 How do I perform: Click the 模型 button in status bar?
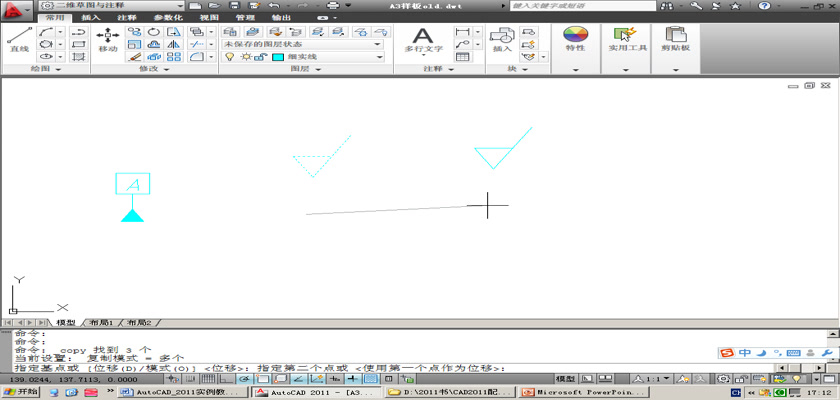566,379
